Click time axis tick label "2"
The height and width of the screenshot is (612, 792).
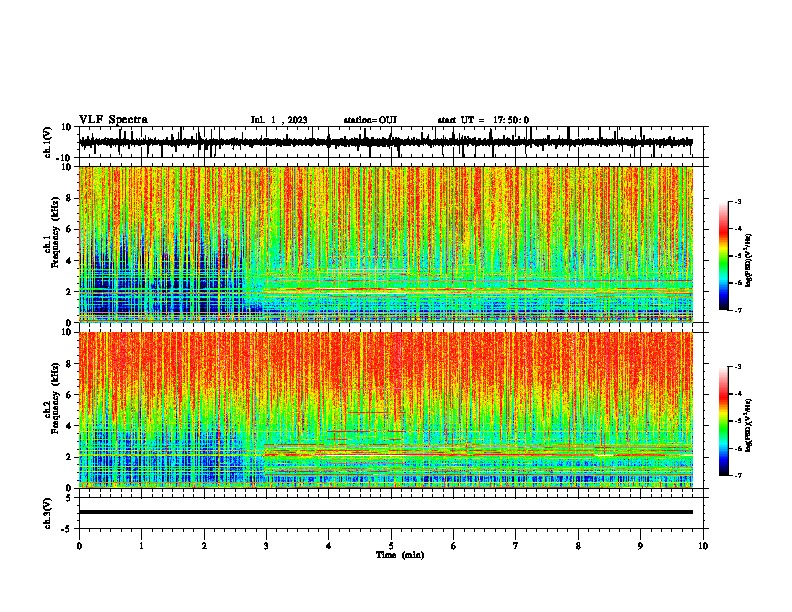point(204,546)
